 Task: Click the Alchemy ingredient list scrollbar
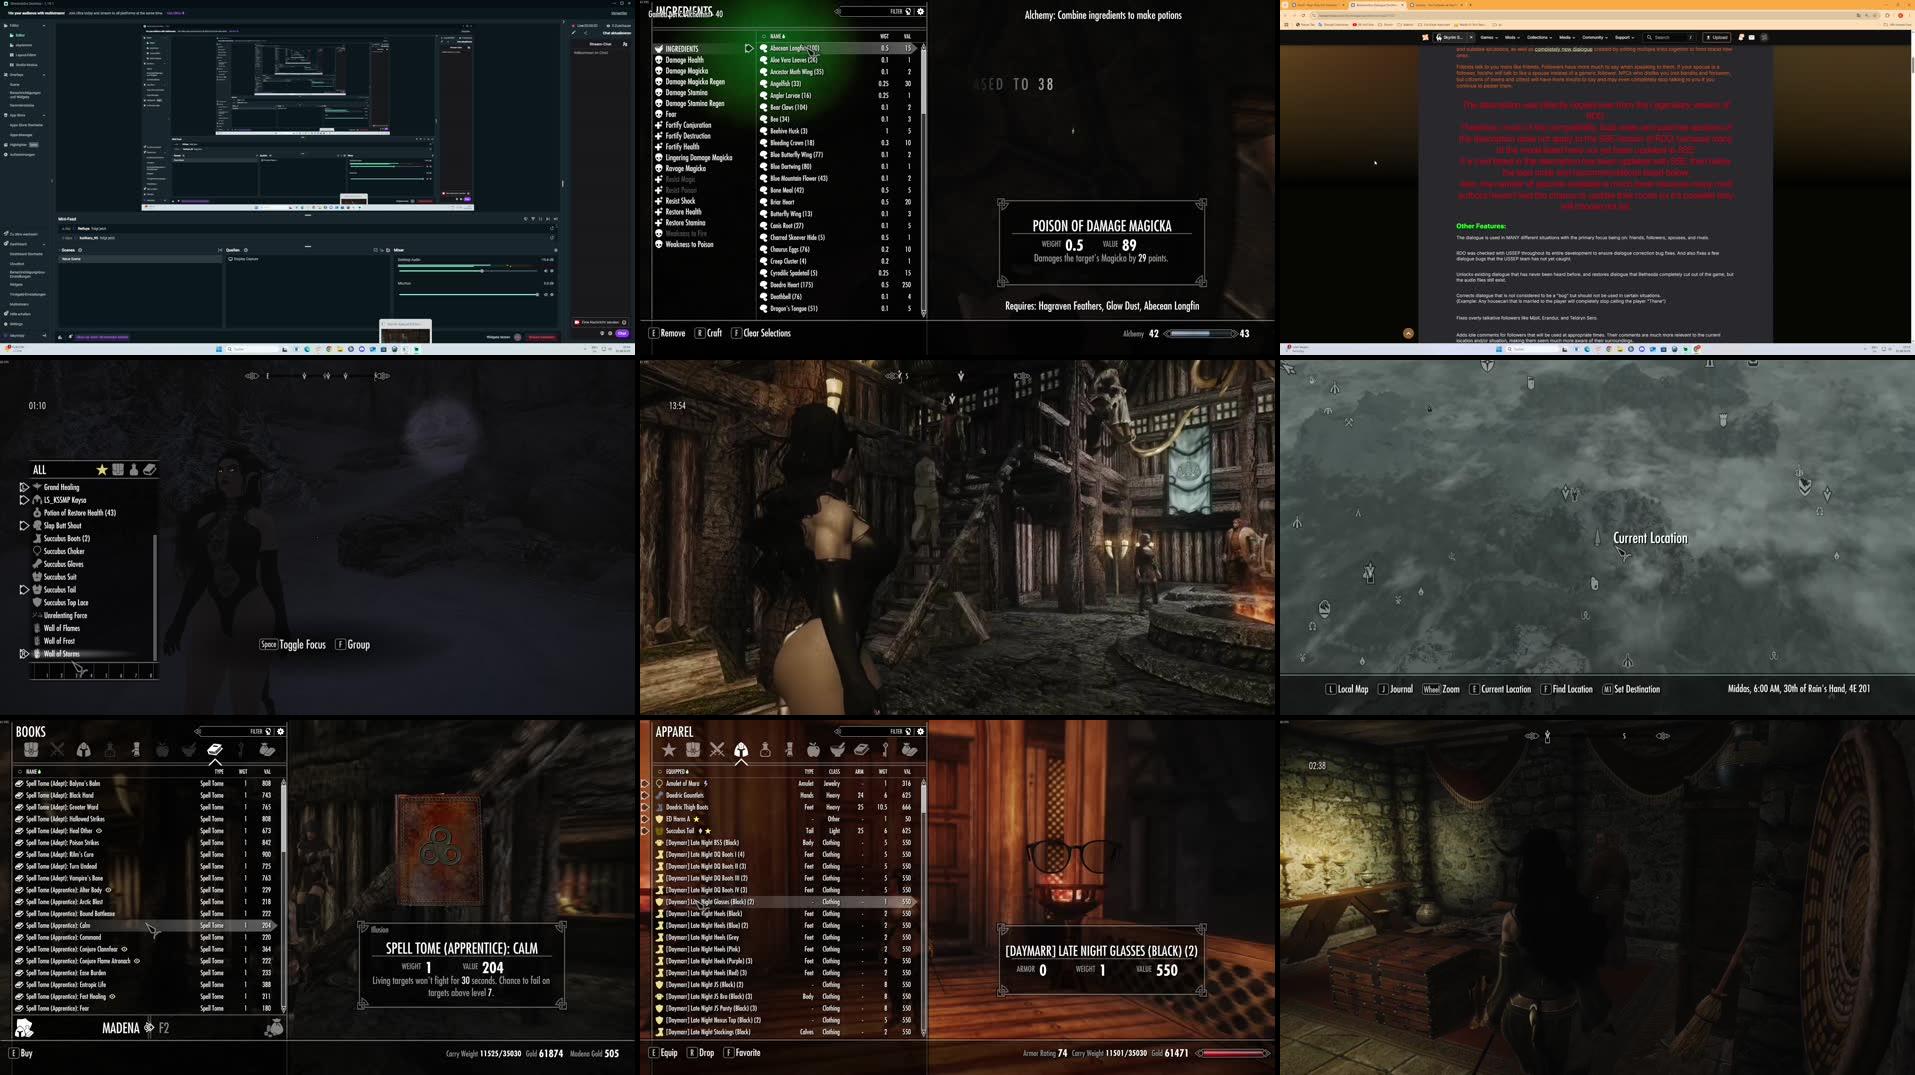(923, 180)
